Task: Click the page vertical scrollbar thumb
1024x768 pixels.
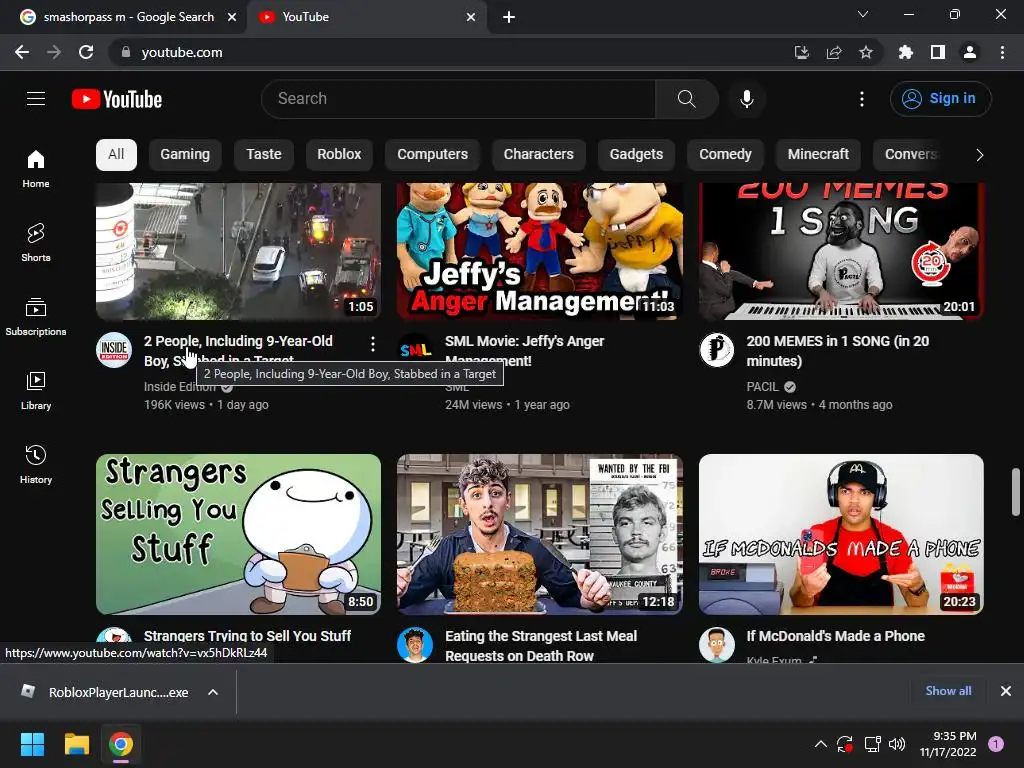Action: [x=1016, y=491]
